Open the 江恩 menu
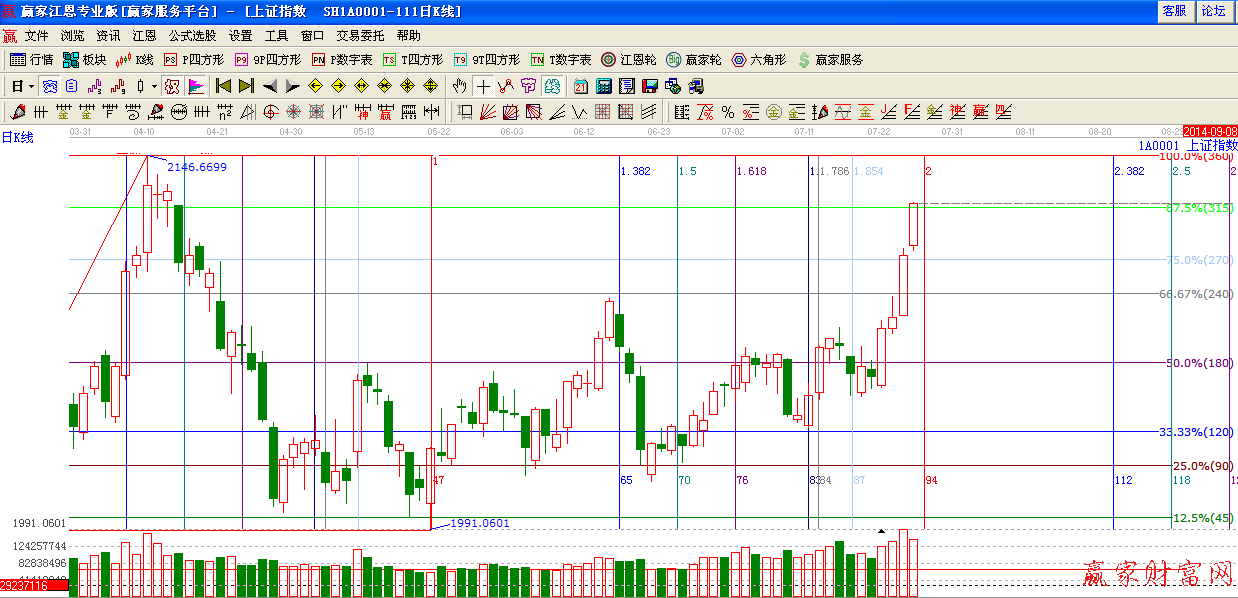The width and height of the screenshot is (1238, 598). pos(144,36)
